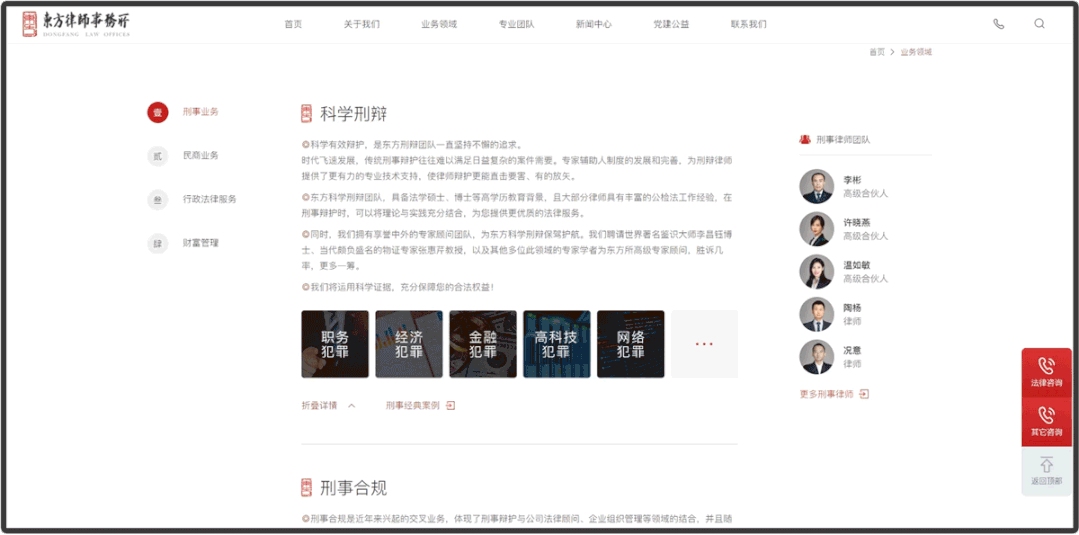Click the phone icon in header

pos(998,24)
